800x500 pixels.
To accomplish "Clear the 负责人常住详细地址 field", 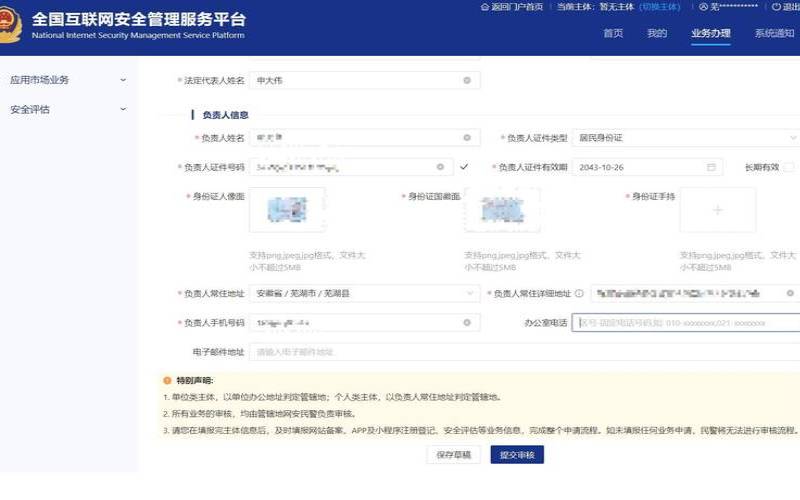I will 790,293.
